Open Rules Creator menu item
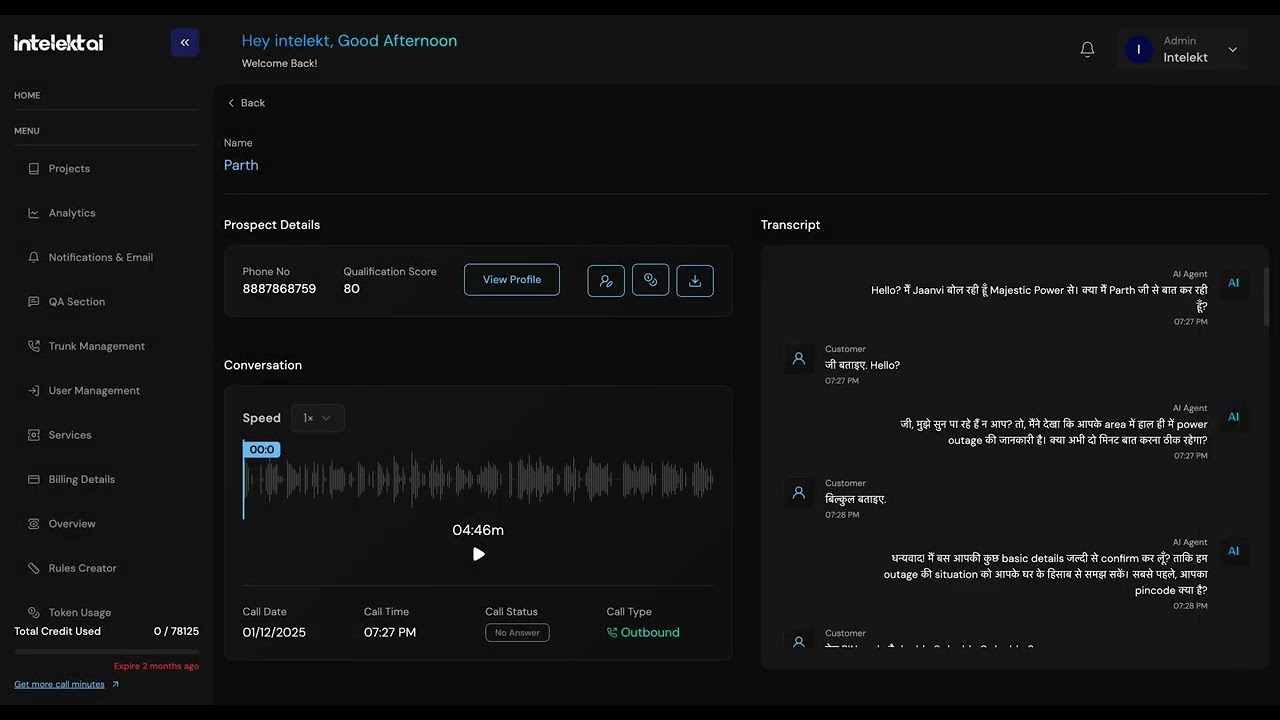1280x720 pixels. click(x=83, y=568)
